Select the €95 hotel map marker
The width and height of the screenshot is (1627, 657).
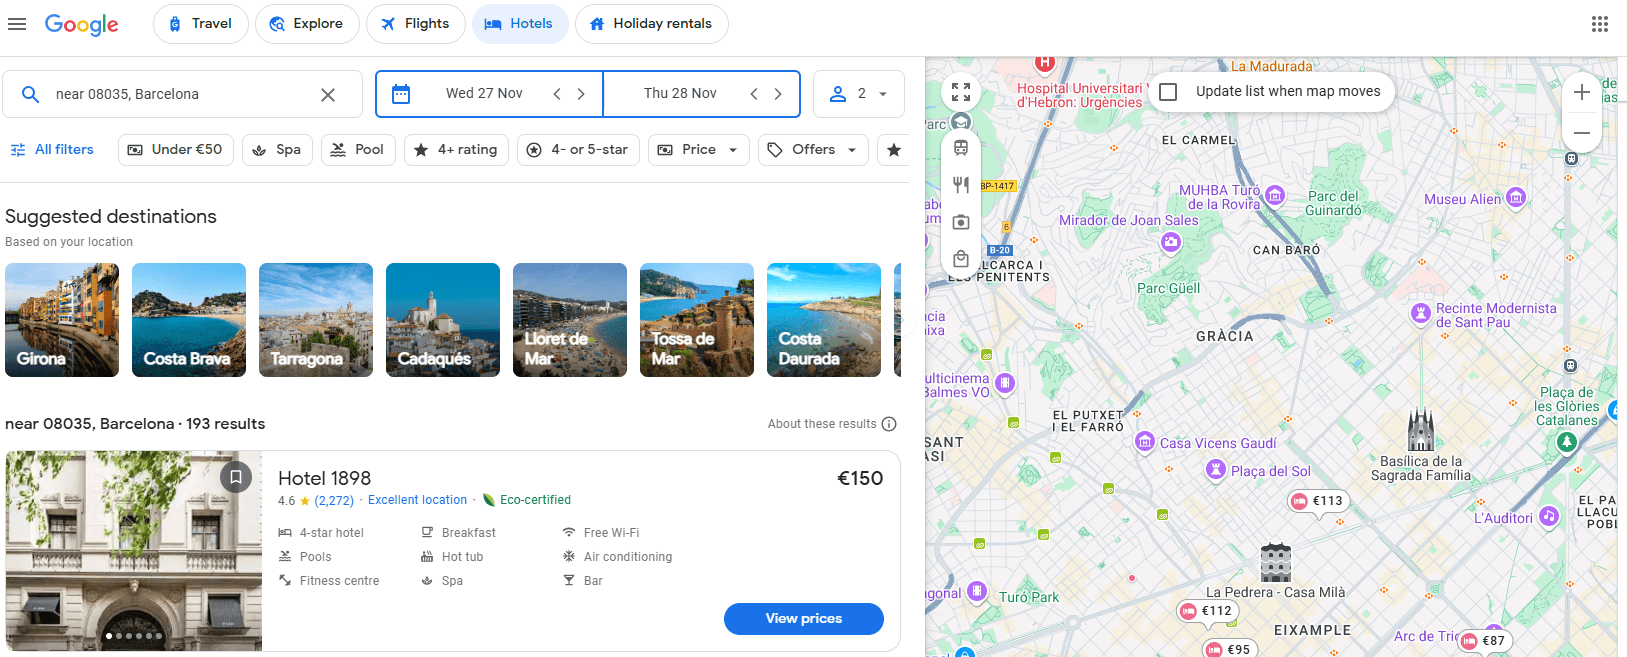[x=1229, y=649]
